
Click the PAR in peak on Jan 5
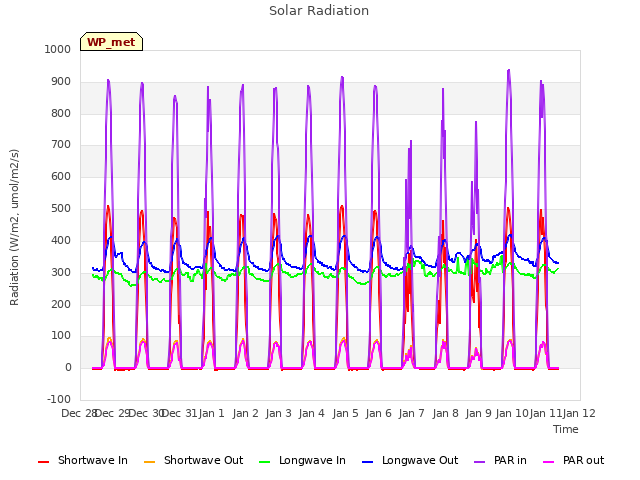pos(342,77)
